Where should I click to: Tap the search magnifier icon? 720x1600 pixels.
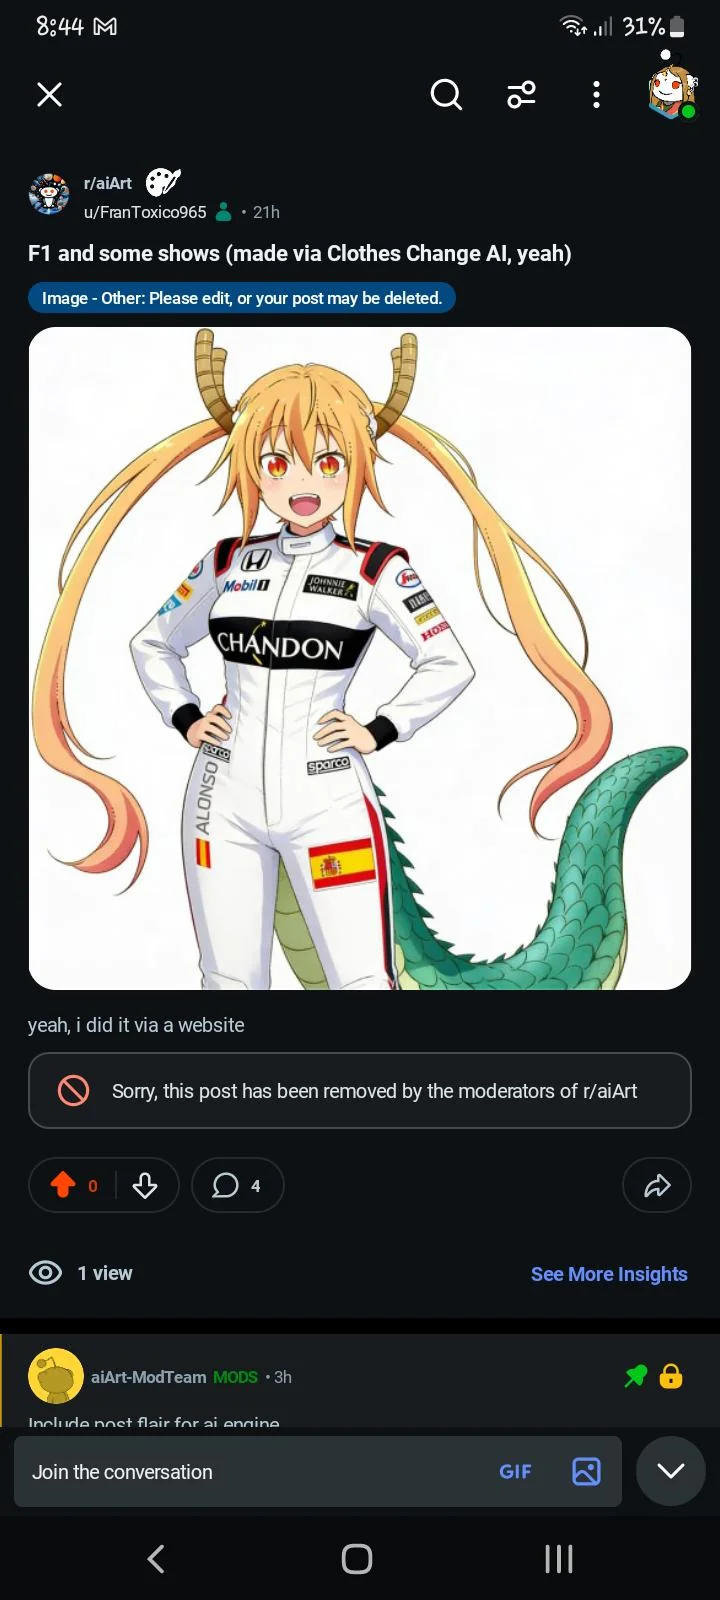pos(446,95)
